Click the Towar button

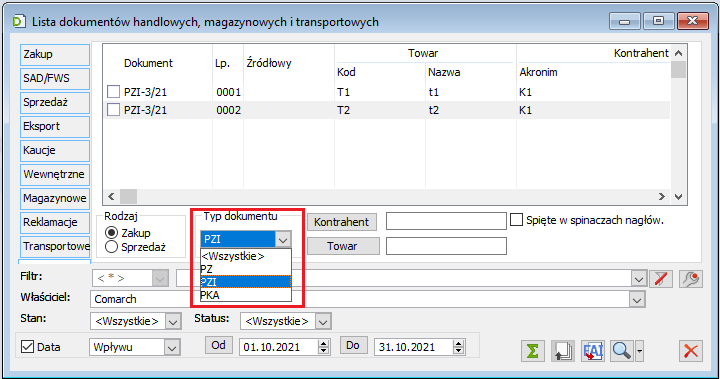click(343, 246)
